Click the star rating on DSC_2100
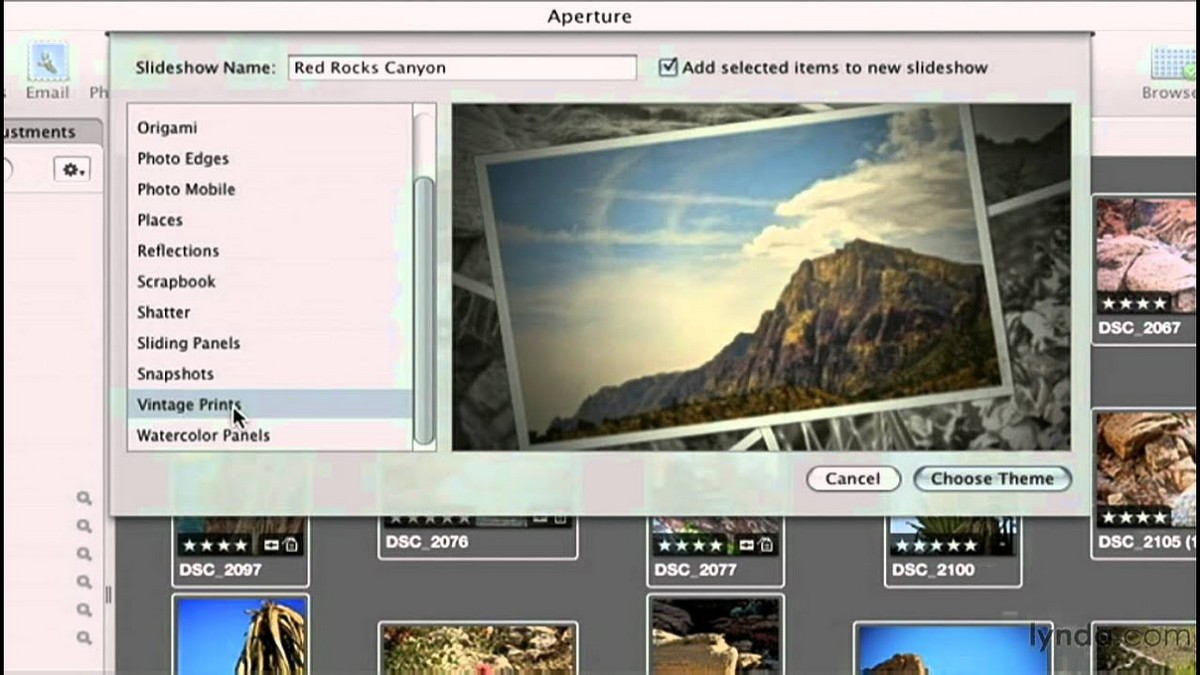1200x675 pixels. [936, 545]
